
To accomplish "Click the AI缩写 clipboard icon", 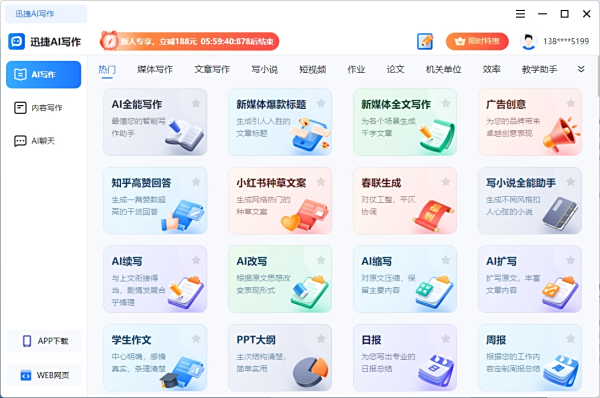I will point(435,292).
